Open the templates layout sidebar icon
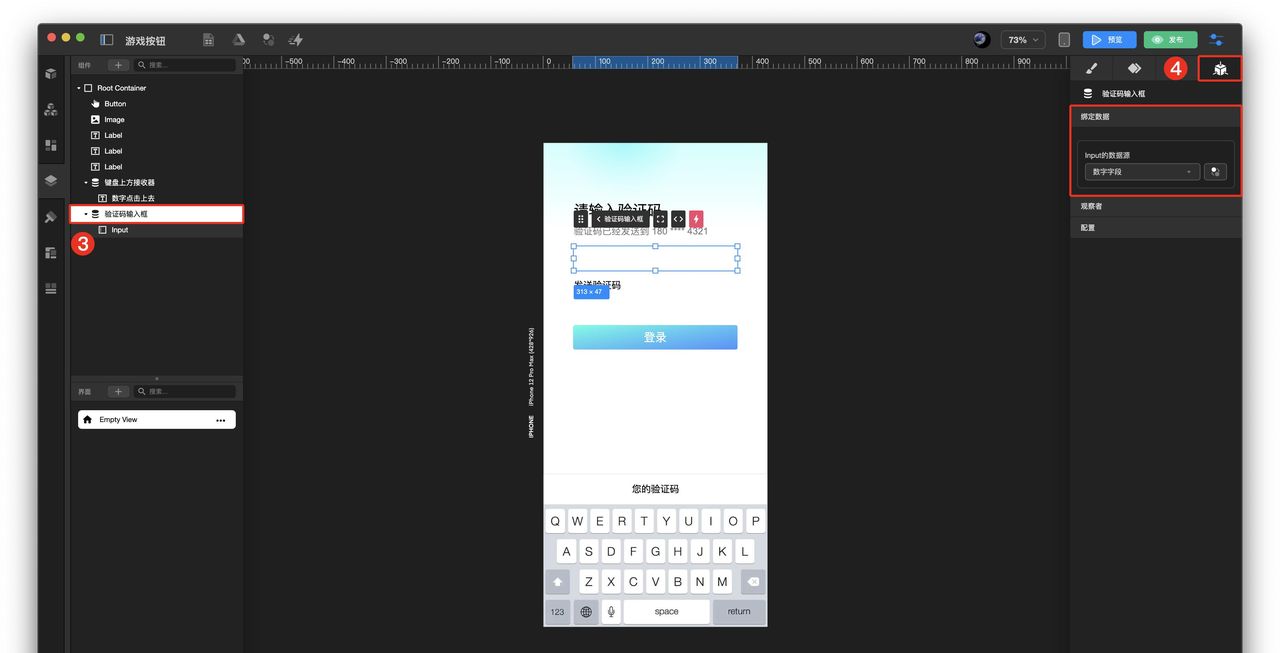The image size is (1280, 653). 50,253
